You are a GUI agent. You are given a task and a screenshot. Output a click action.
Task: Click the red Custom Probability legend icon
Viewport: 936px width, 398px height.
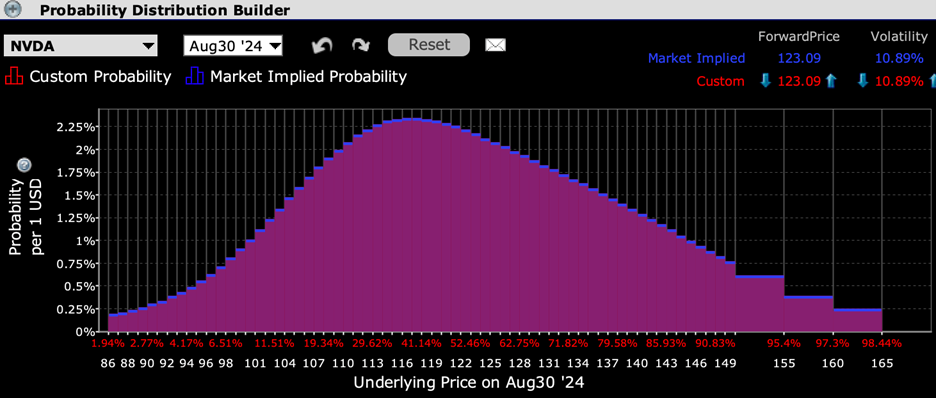(x=14, y=77)
